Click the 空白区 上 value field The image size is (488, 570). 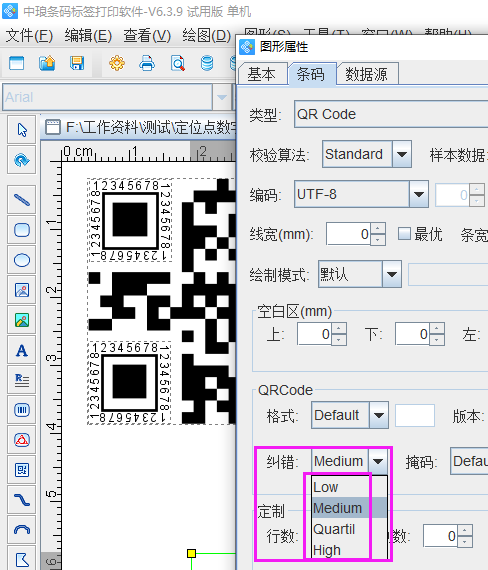315,334
